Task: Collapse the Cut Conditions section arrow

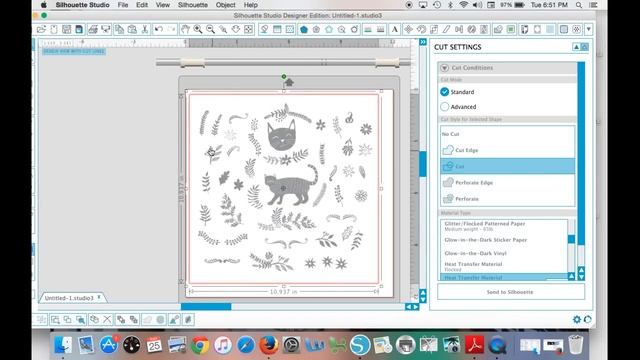Action: pos(444,68)
